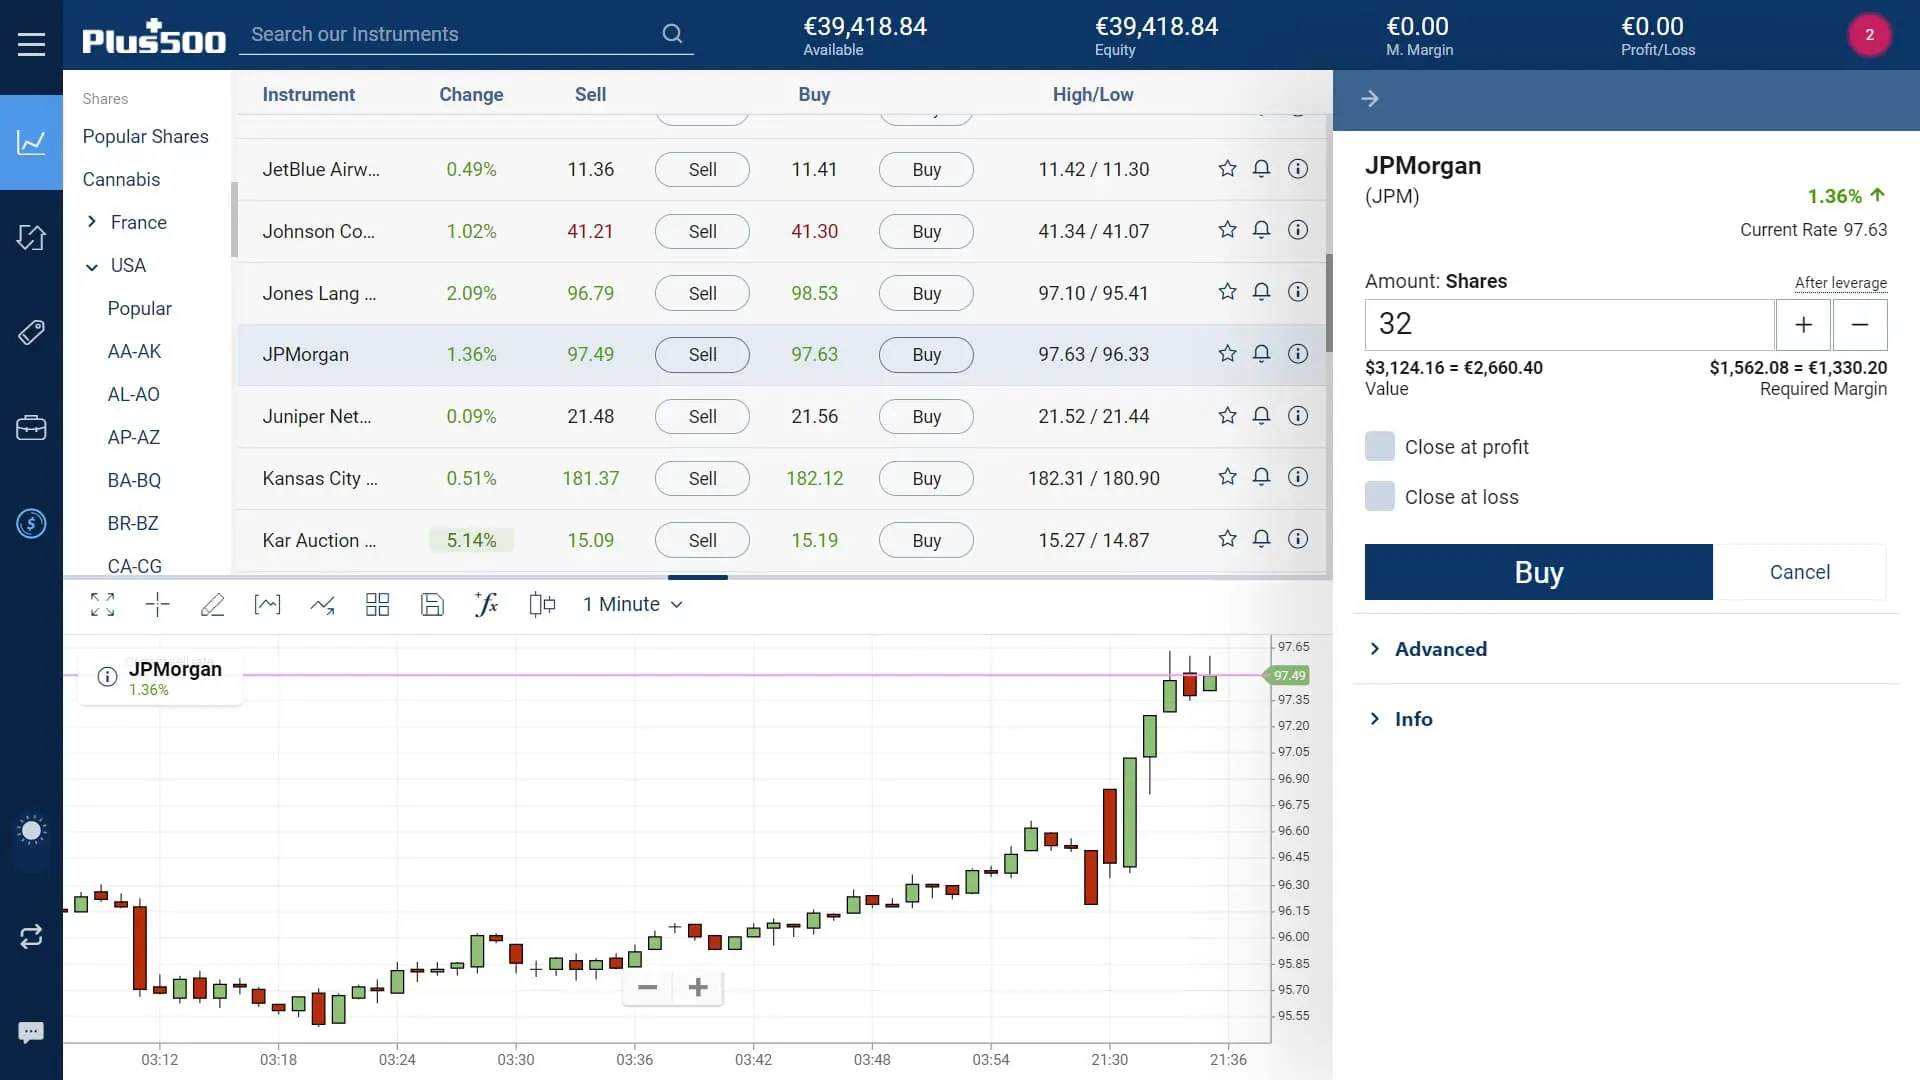Viewport: 1920px width, 1080px height.
Task: Click Buy for Kar Auction row
Action: [926, 540]
